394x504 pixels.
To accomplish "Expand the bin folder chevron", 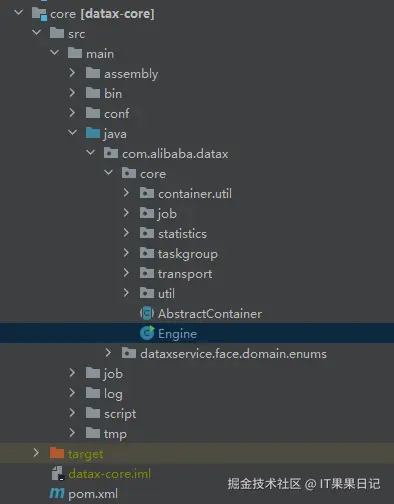I will pyautogui.click(x=72, y=93).
